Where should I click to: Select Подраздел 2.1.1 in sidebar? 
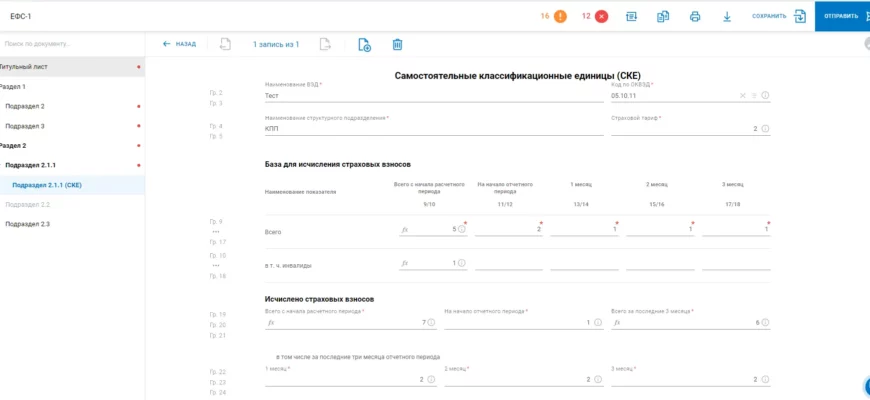(72, 165)
